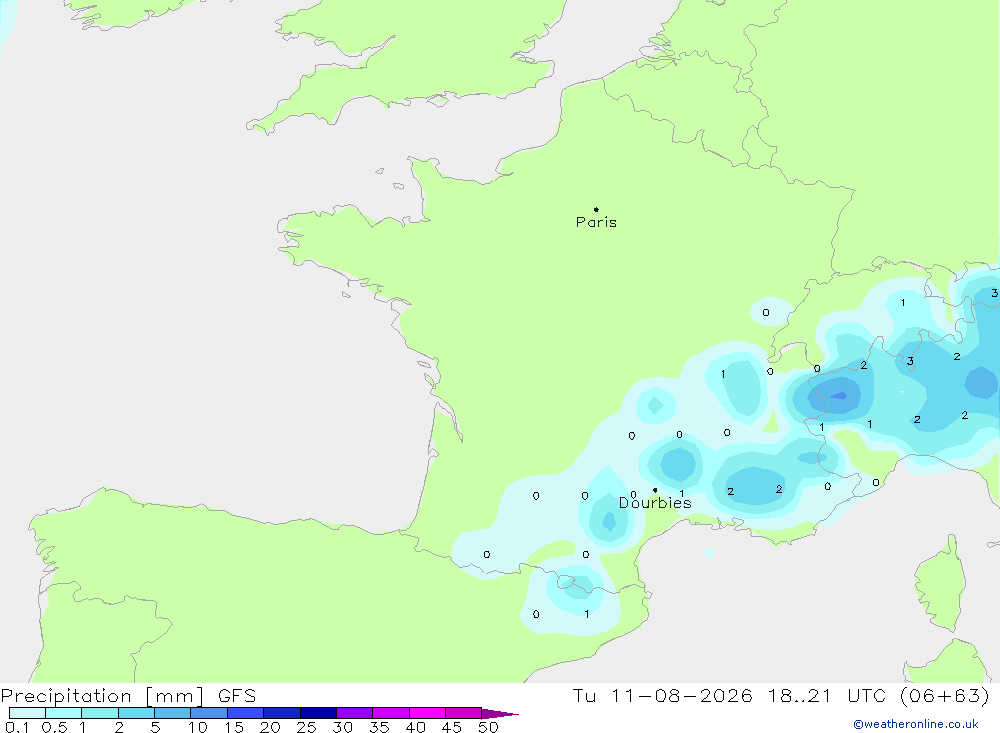Pick the 15–20 mm royal blue swatch
The width and height of the screenshot is (1000, 733).
click(x=246, y=713)
